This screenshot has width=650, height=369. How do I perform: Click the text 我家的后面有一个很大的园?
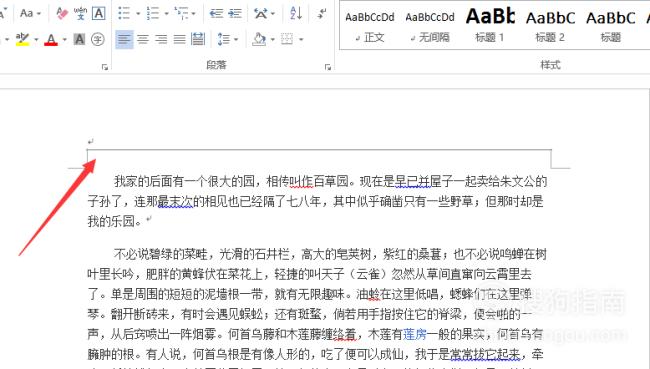coord(184,181)
